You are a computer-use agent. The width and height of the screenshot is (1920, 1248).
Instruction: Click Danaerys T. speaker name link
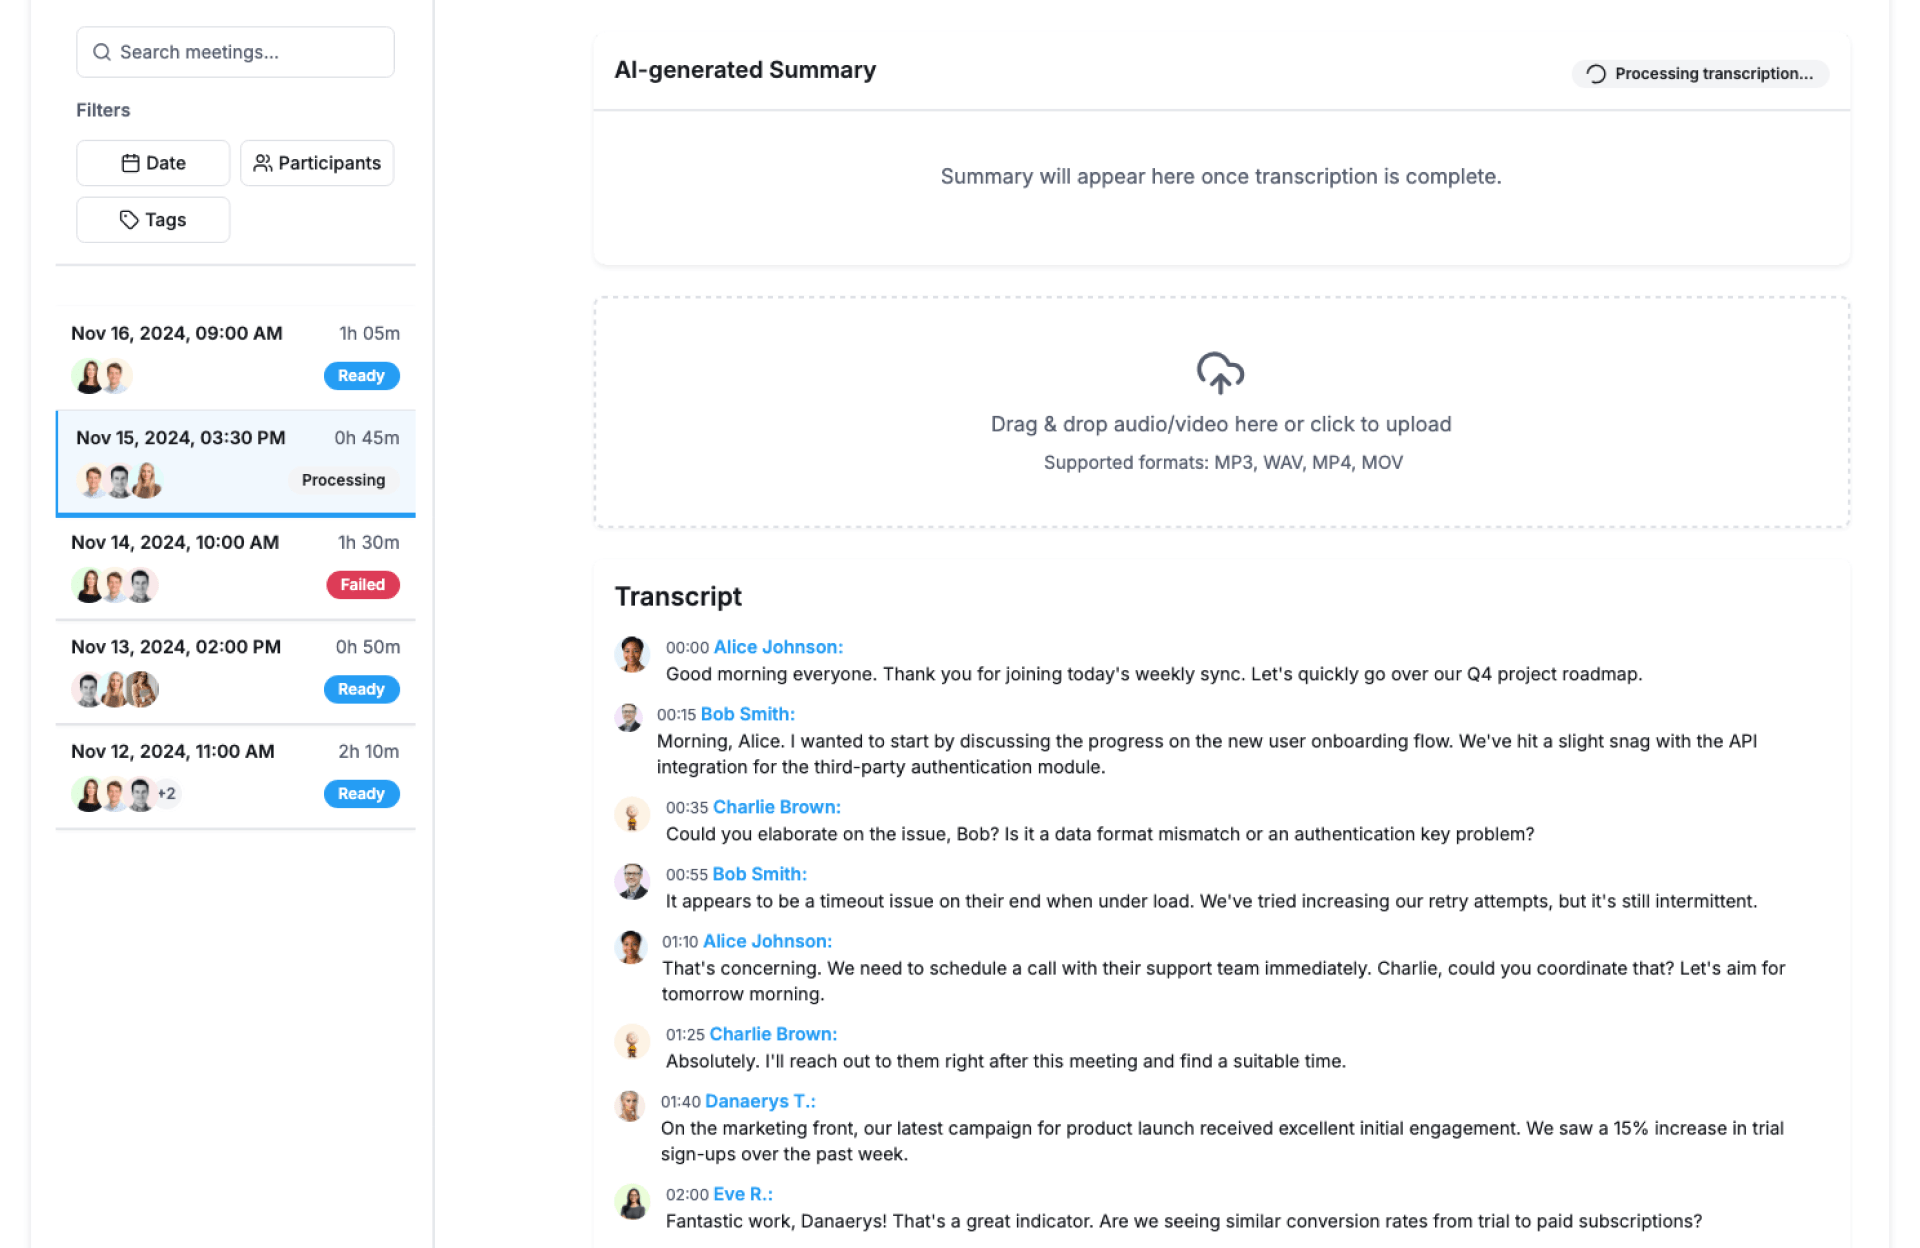point(759,1101)
